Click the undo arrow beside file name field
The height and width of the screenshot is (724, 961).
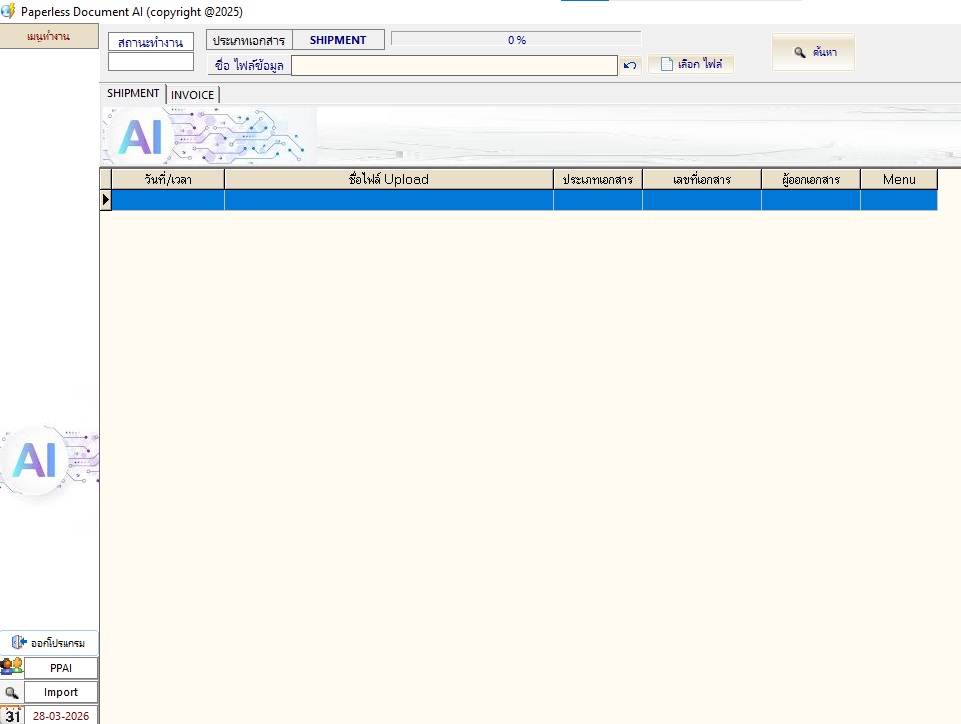tap(630, 66)
